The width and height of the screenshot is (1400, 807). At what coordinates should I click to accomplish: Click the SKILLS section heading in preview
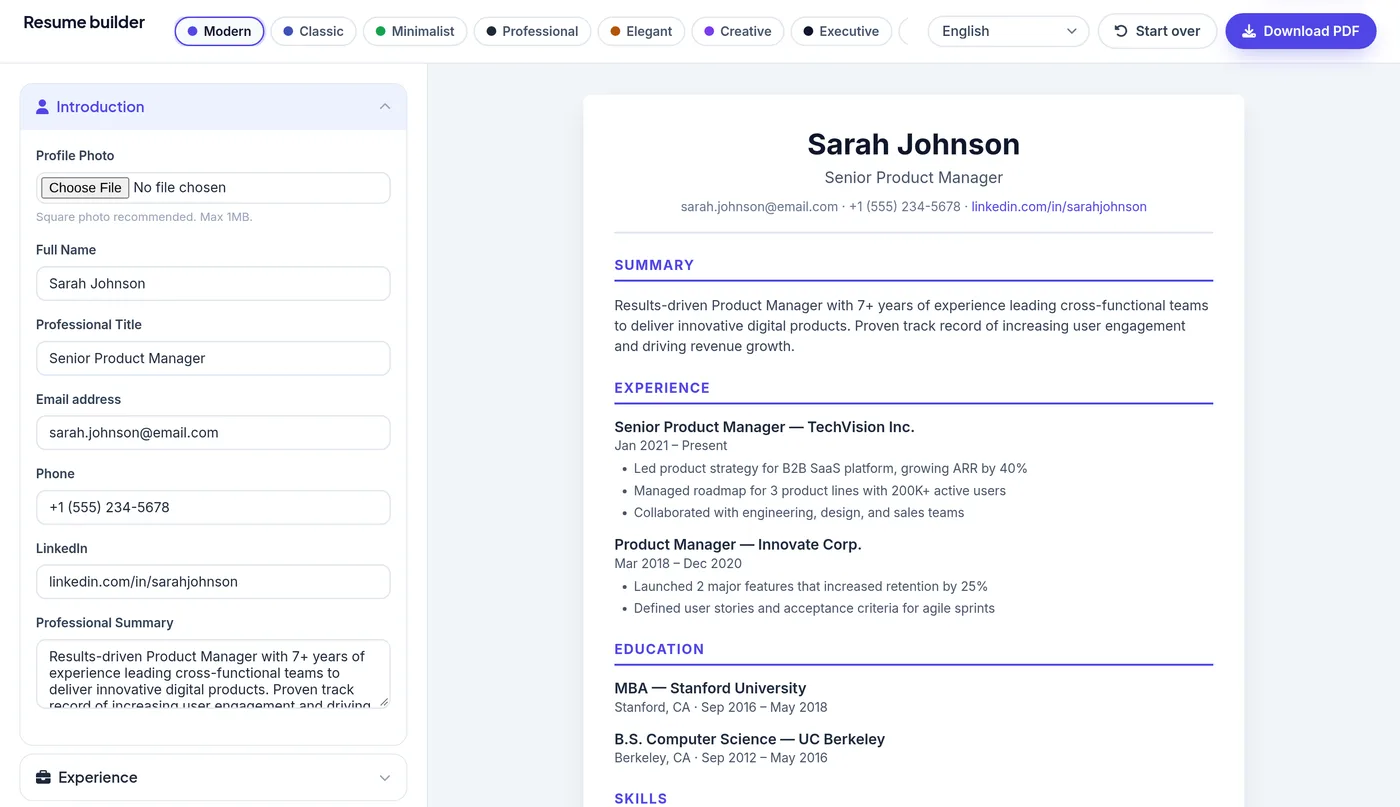pos(641,799)
